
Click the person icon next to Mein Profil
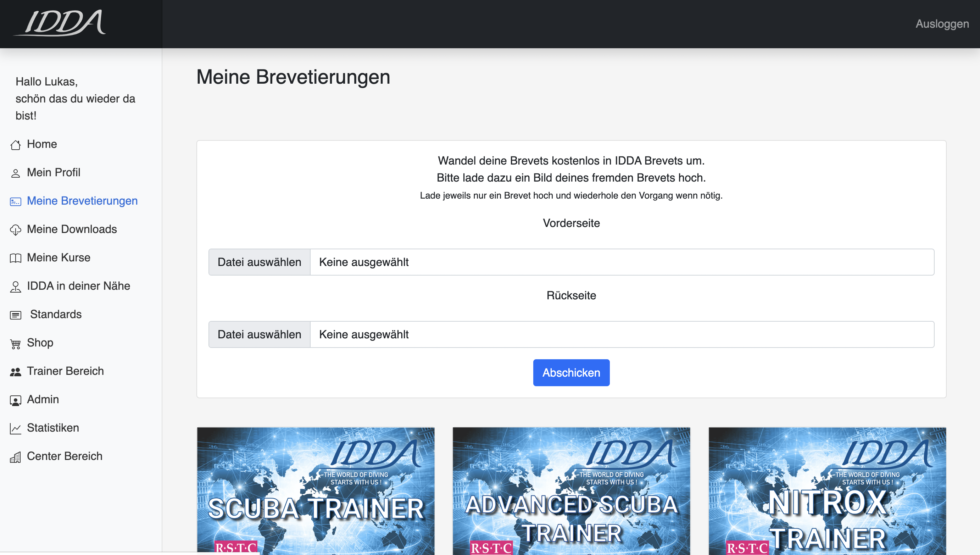pyautogui.click(x=15, y=173)
